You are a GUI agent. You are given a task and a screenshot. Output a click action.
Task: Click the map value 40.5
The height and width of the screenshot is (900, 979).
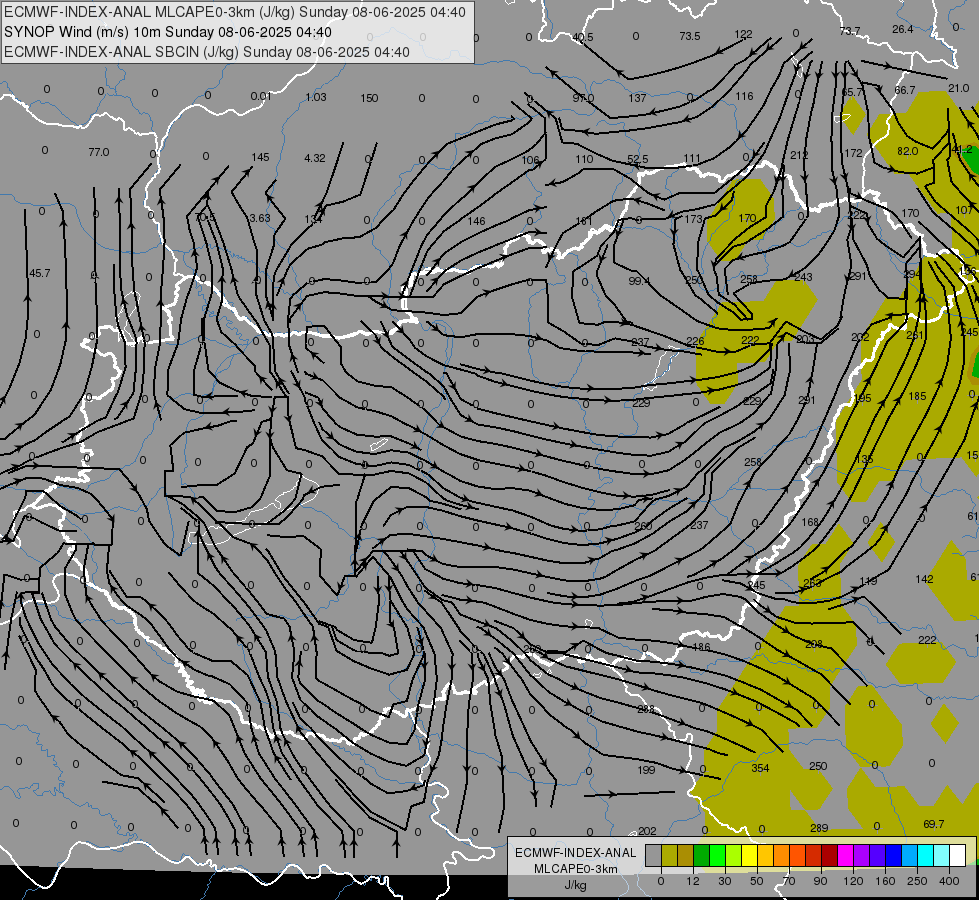coord(583,37)
